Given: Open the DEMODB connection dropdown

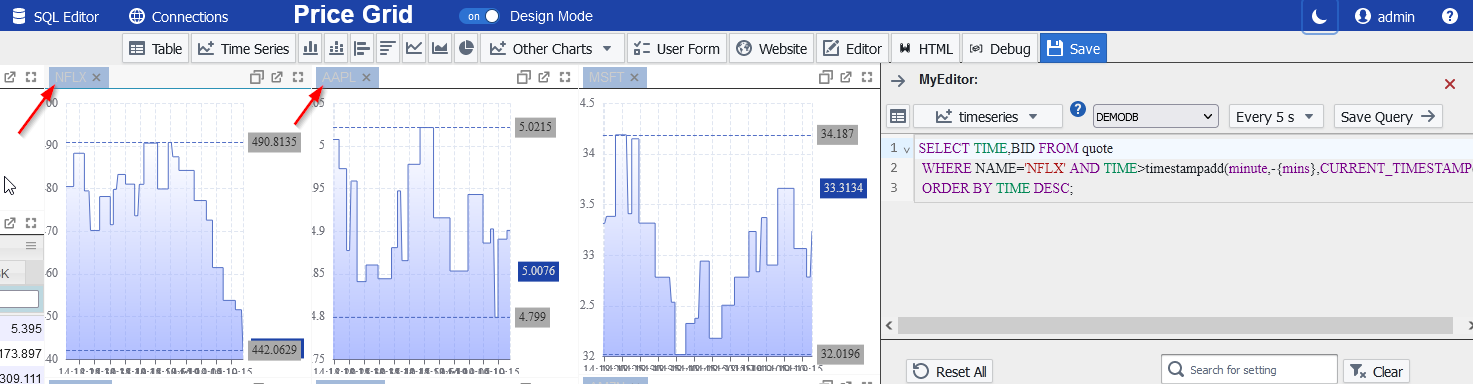Looking at the screenshot, I should coord(1155,116).
